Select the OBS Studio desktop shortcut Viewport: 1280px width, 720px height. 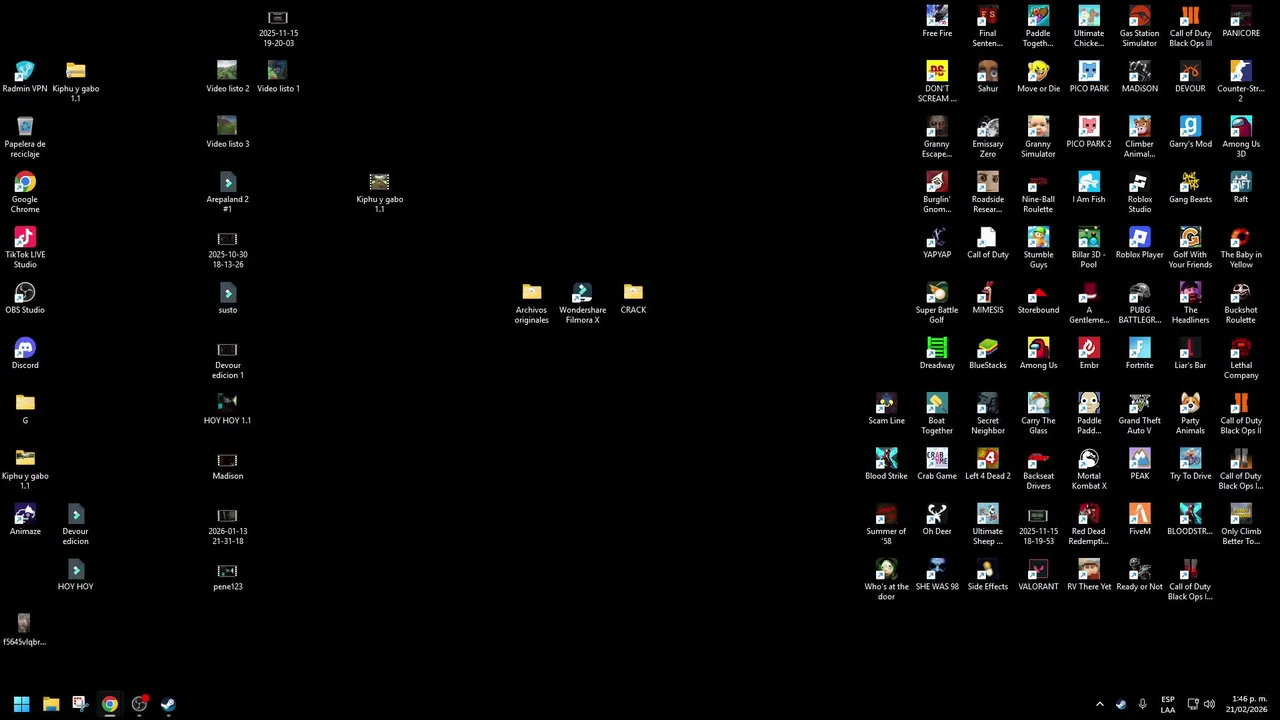click(x=25, y=298)
